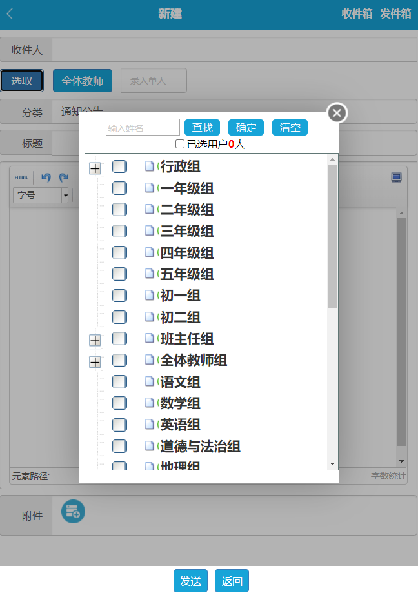Expand the 班主任组 tree node

click(x=95, y=340)
